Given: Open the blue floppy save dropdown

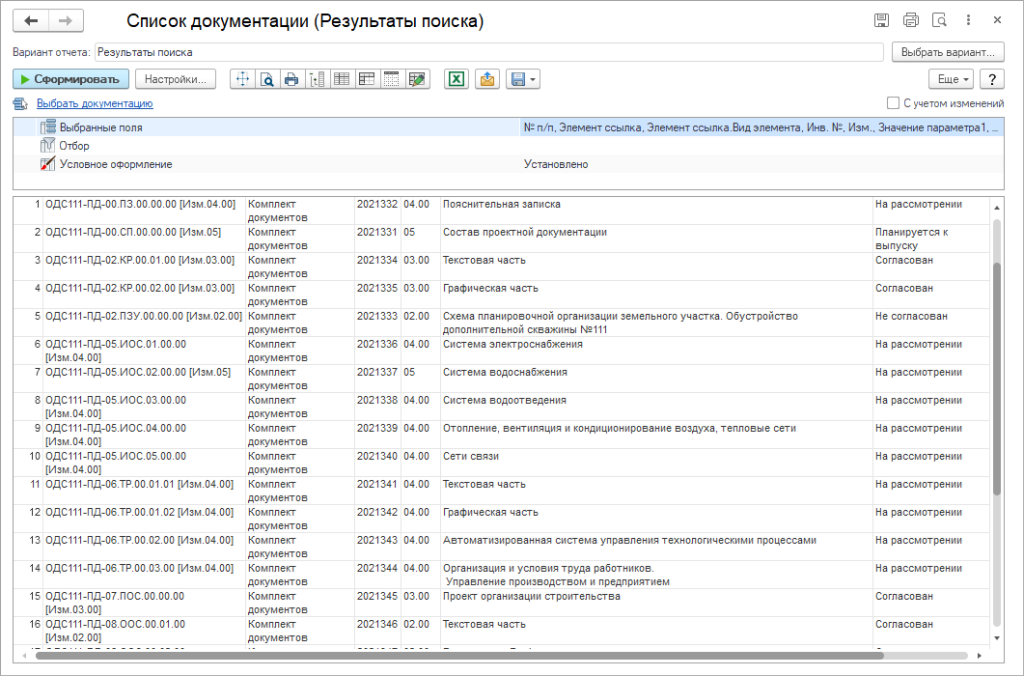Looking at the screenshot, I should click(x=522, y=79).
